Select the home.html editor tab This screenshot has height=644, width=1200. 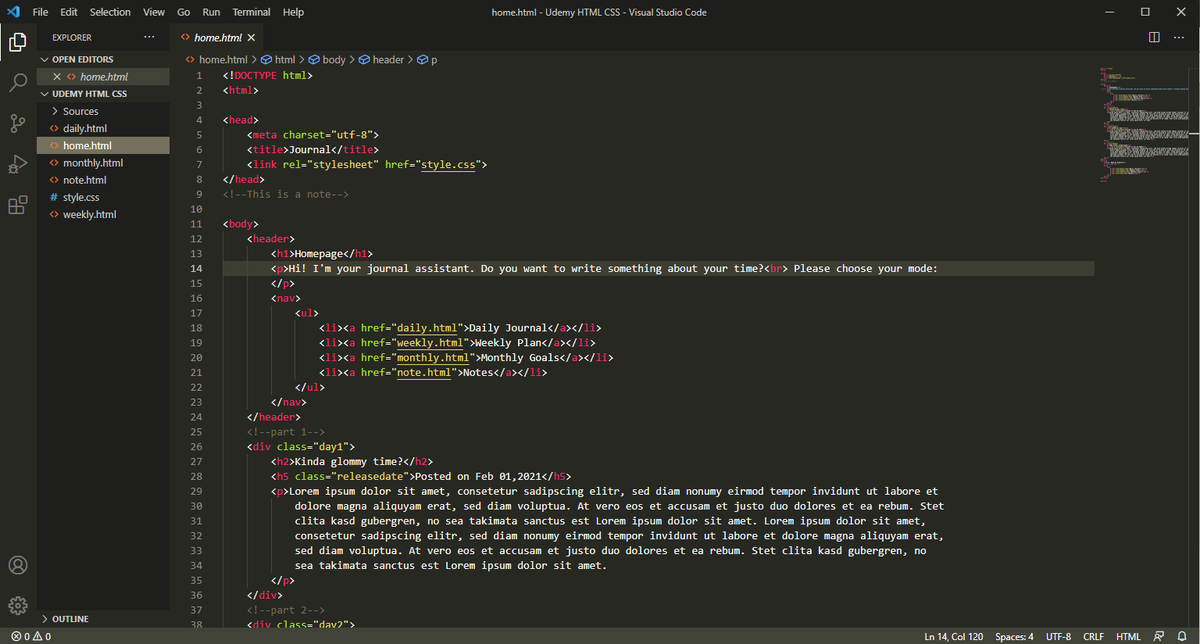219,37
